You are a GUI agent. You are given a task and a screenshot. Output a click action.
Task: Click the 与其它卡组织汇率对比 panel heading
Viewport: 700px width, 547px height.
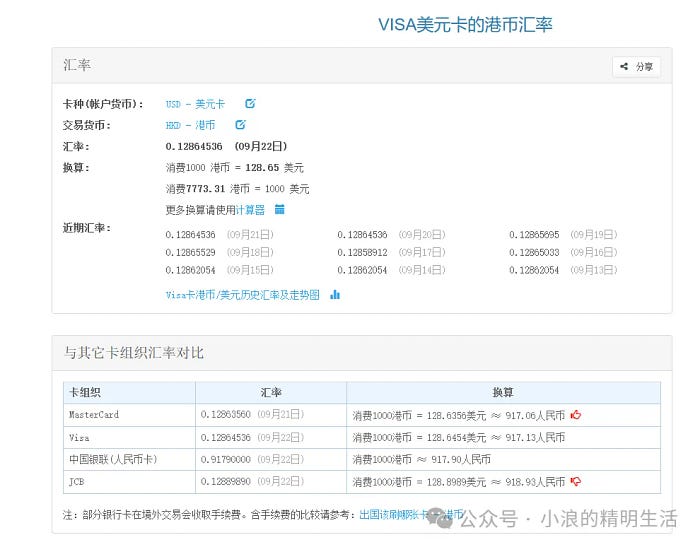click(133, 353)
